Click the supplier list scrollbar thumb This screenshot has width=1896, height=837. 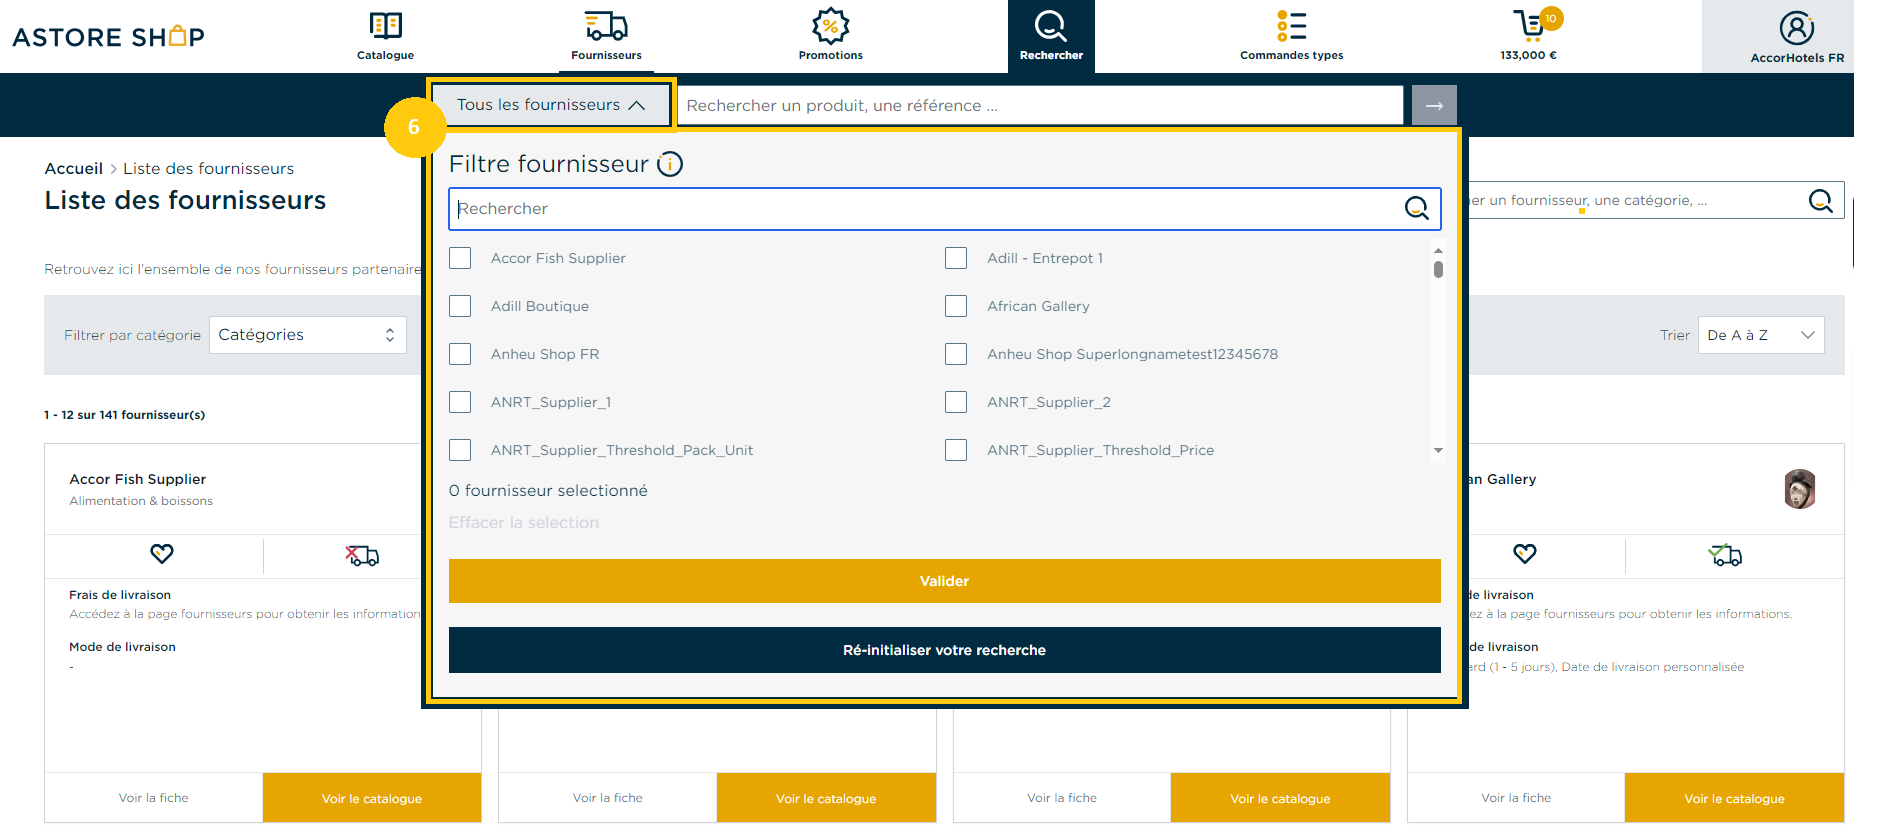1438,269
